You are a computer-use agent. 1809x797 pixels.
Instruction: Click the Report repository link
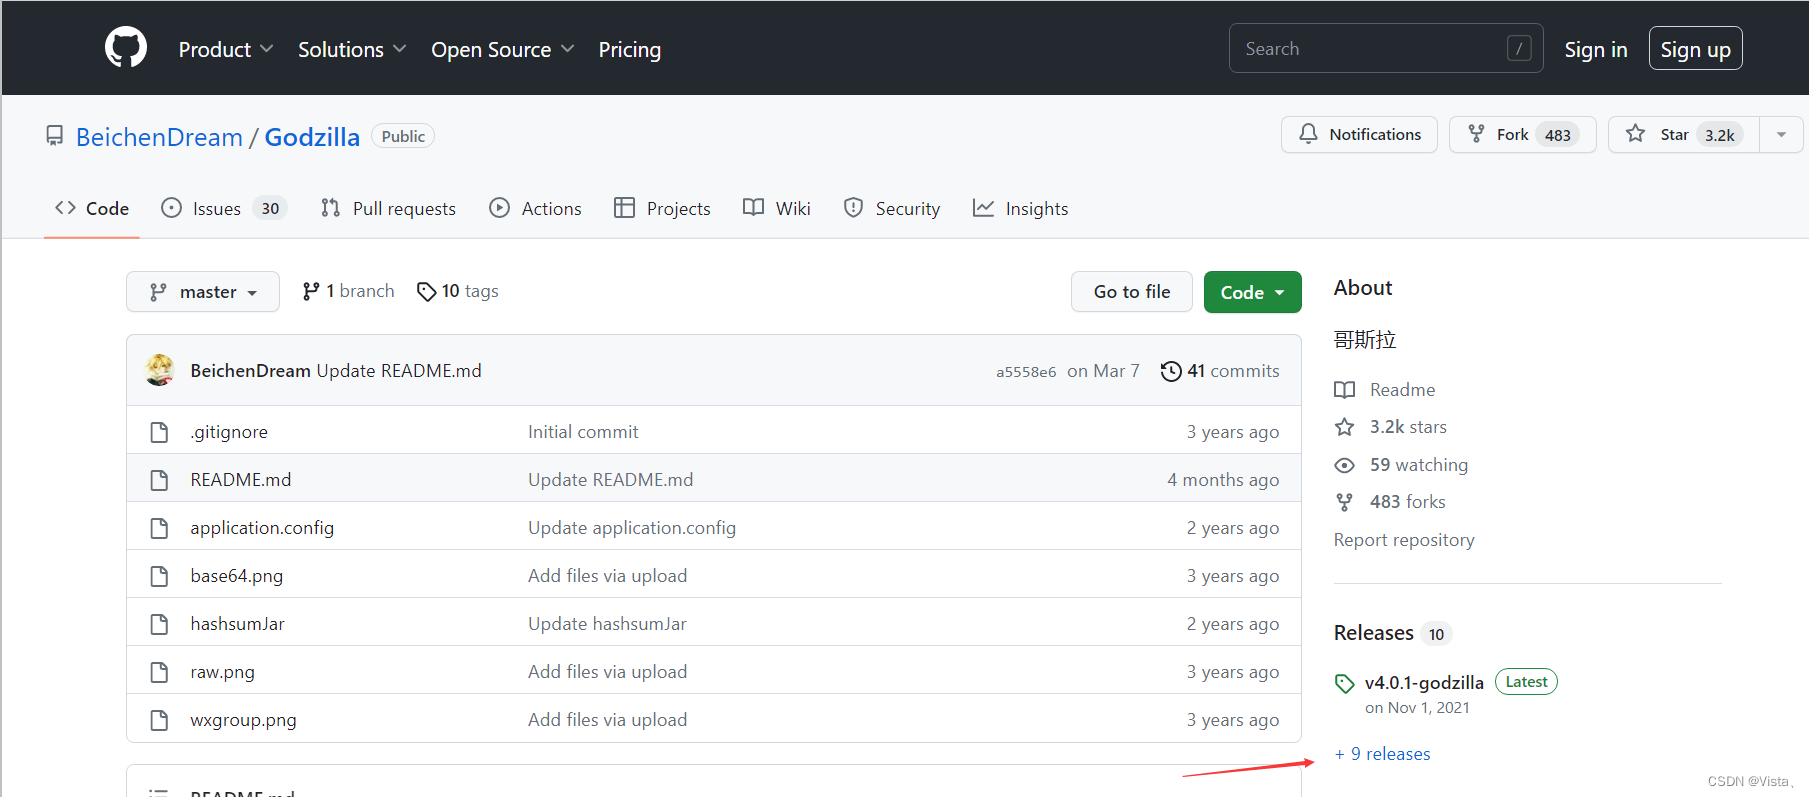click(x=1404, y=540)
